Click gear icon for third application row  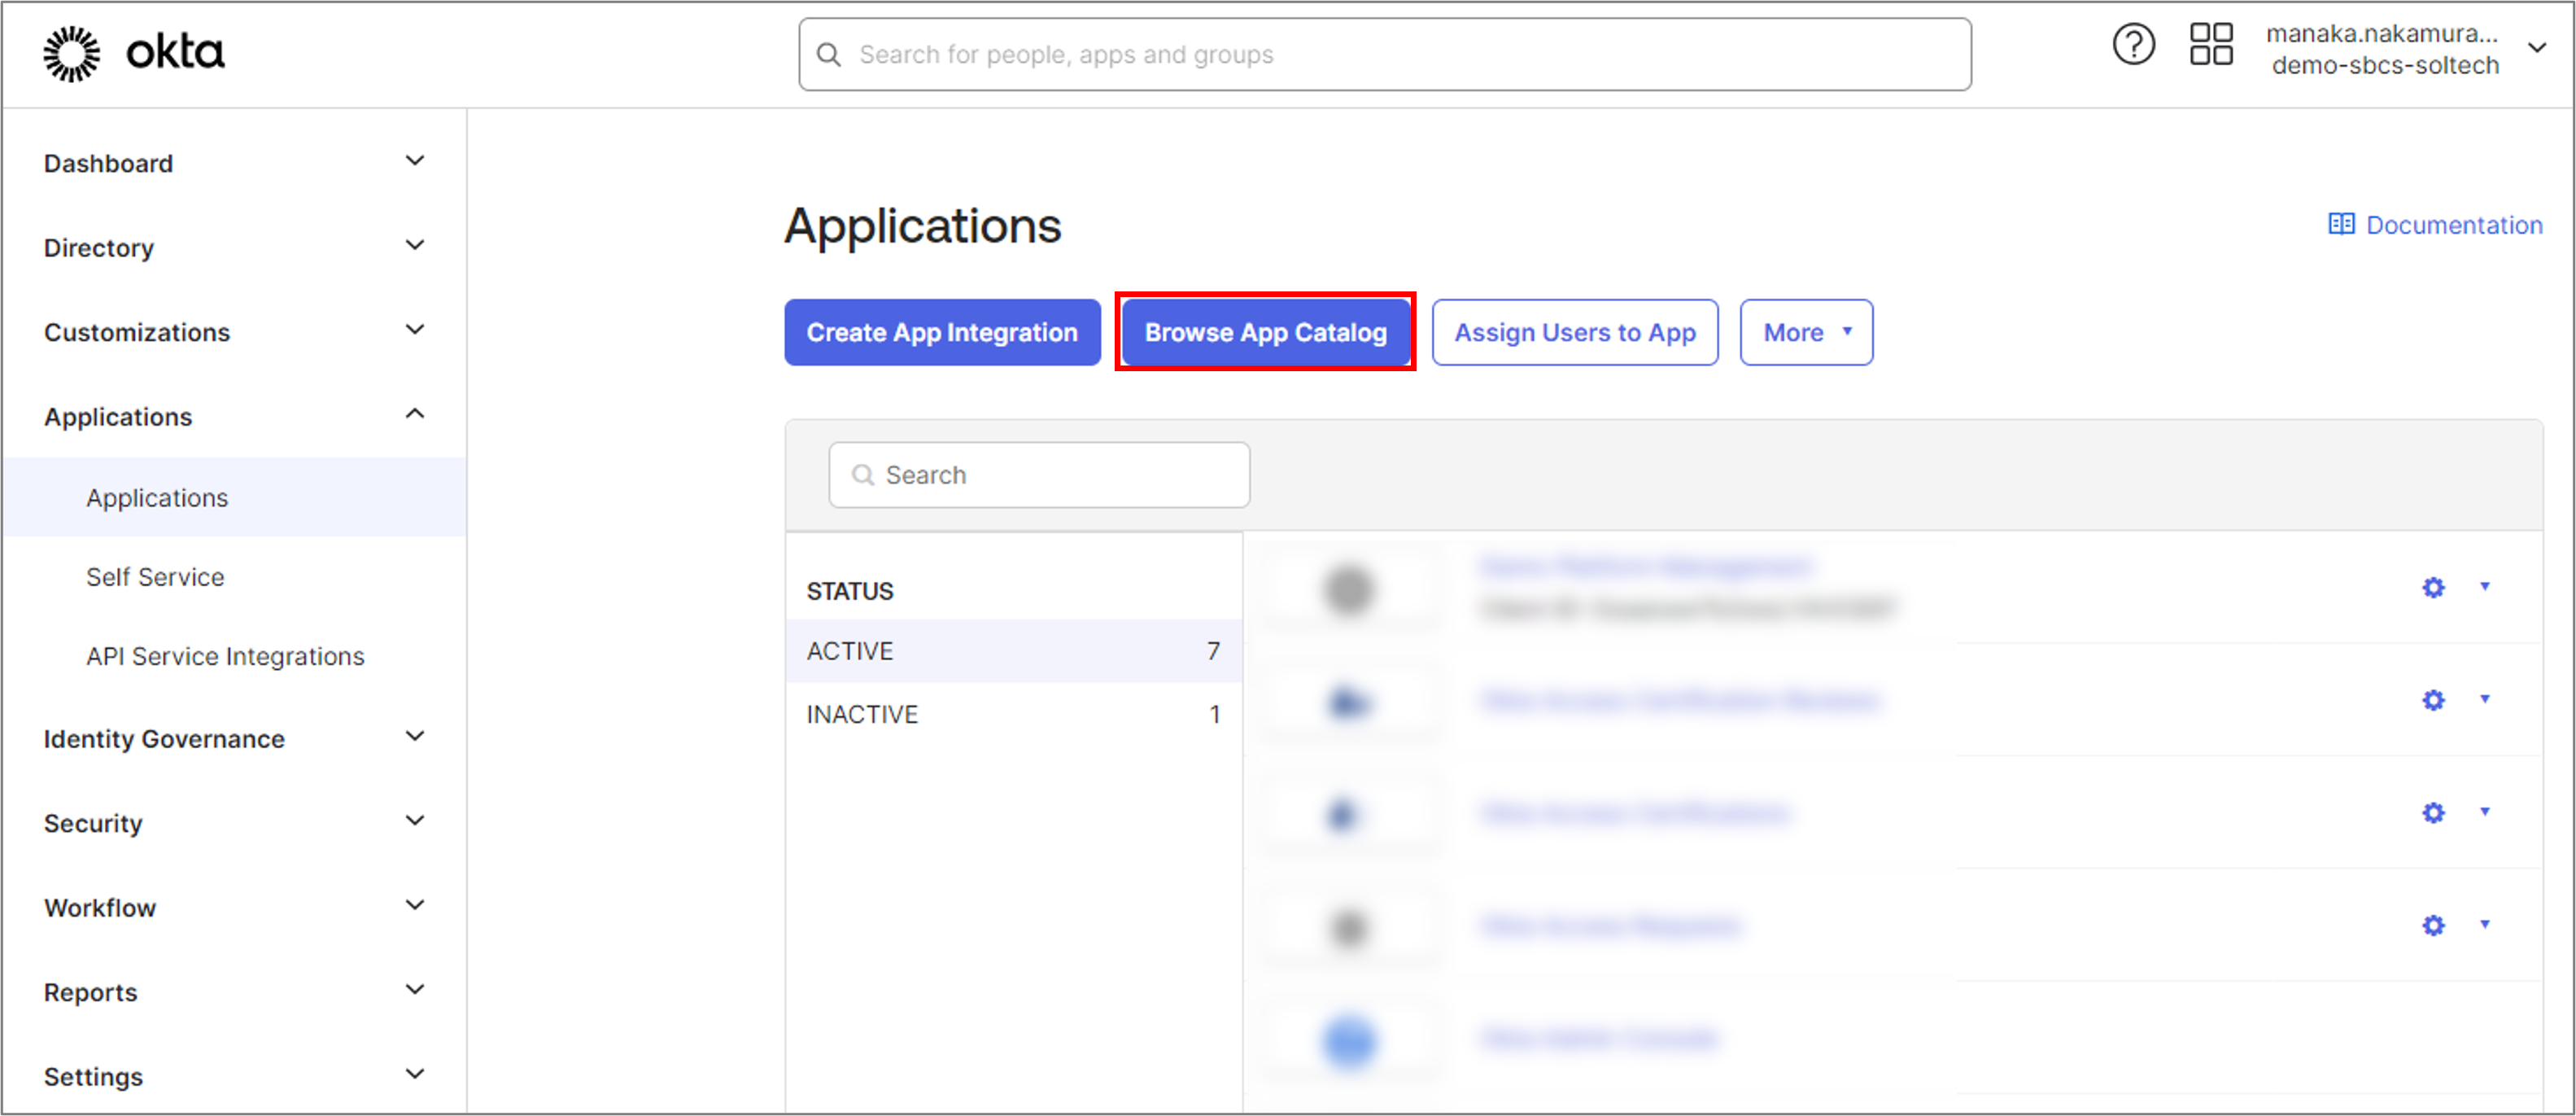point(2433,813)
